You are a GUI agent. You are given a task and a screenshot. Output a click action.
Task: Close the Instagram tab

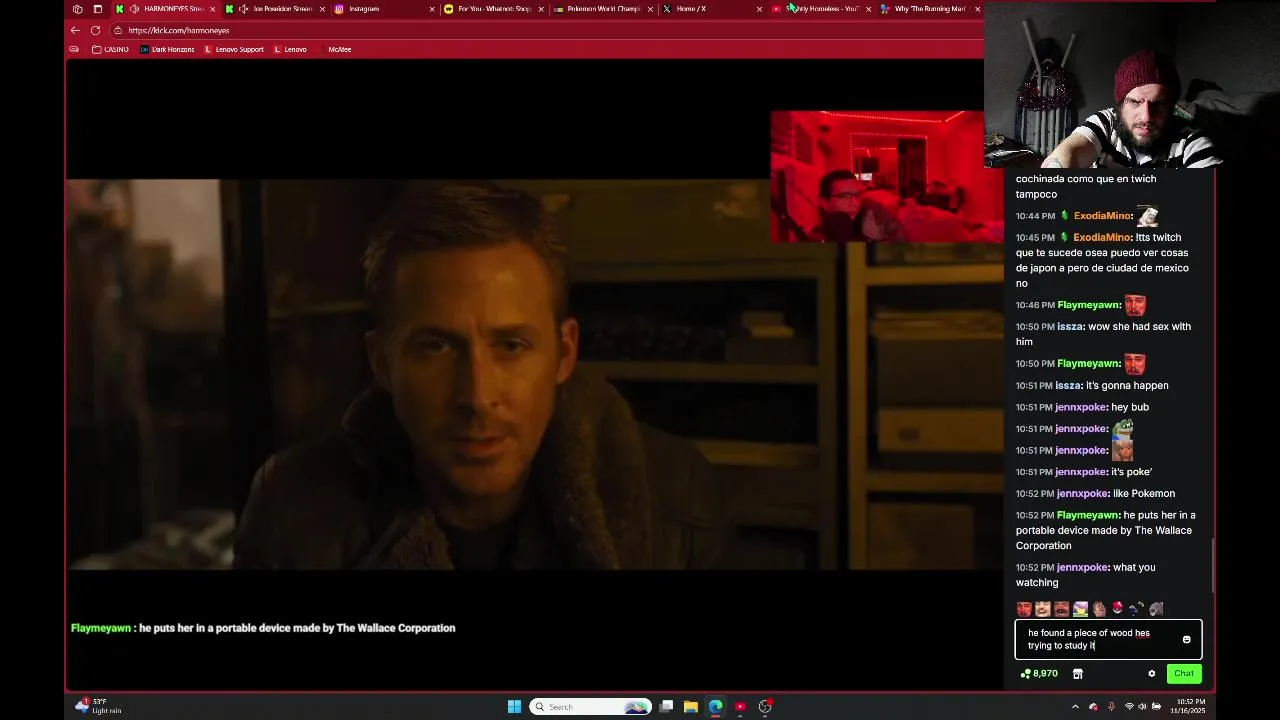(432, 9)
